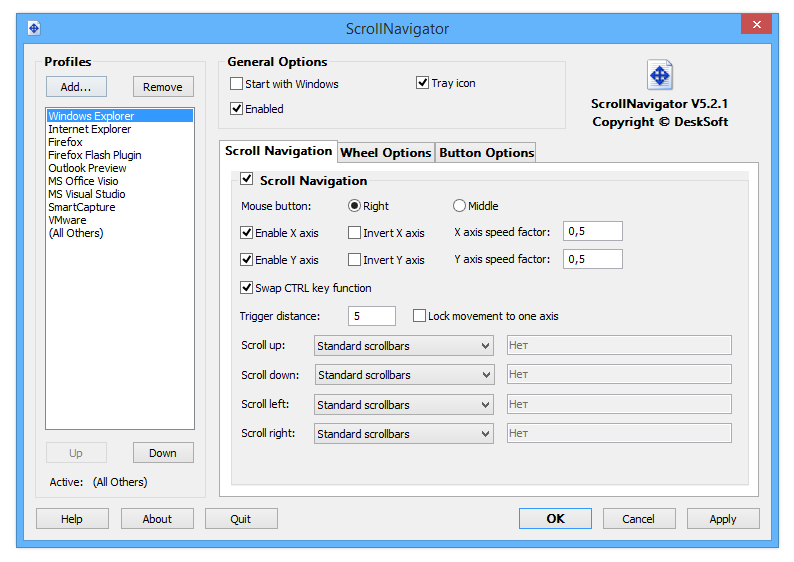Enable Lock movement to one axis
794x562 pixels.
(x=420, y=316)
